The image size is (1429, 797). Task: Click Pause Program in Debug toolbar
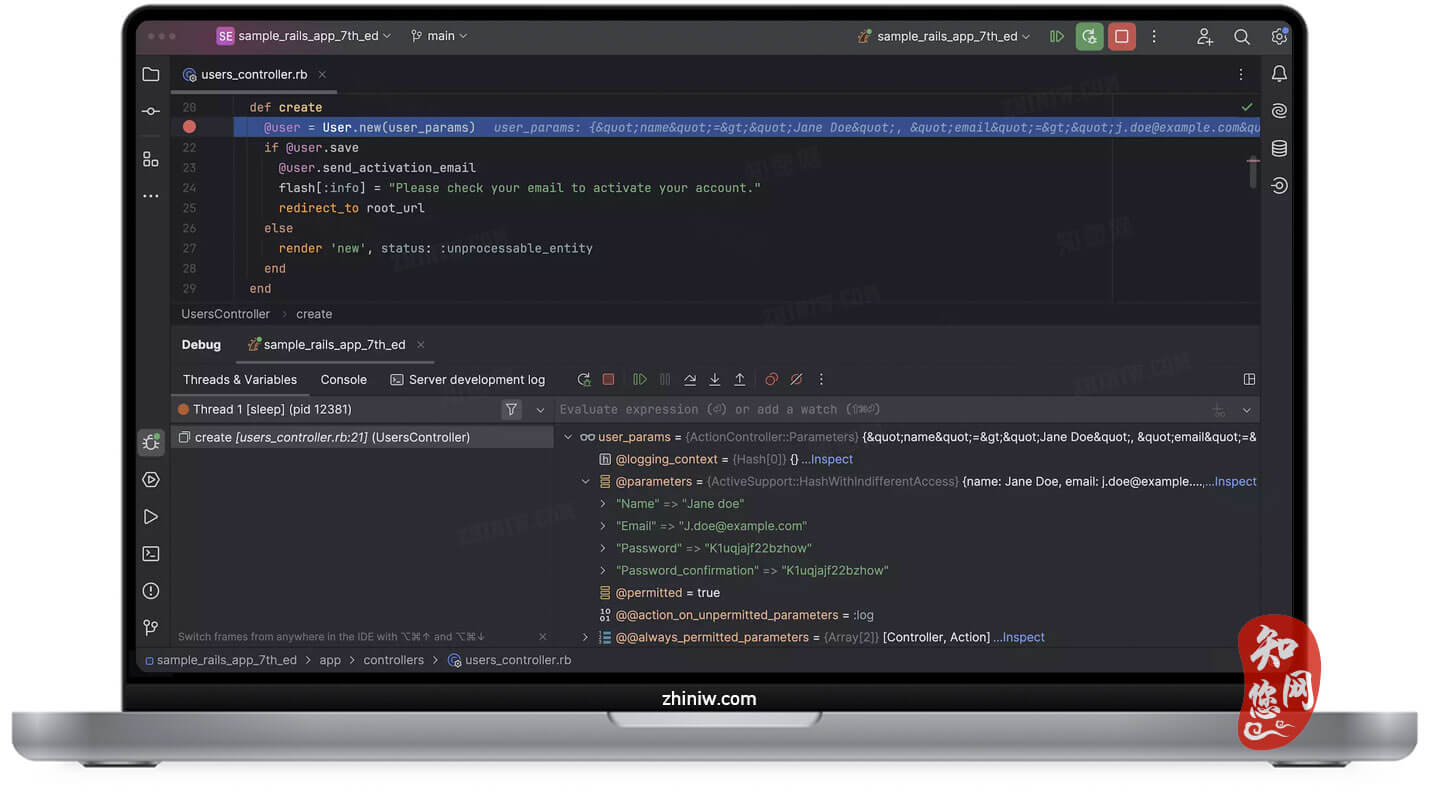click(x=665, y=380)
